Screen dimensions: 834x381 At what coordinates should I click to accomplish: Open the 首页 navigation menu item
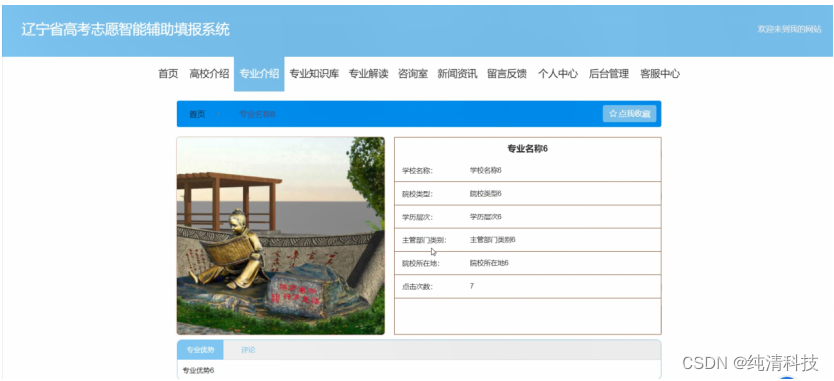168,74
